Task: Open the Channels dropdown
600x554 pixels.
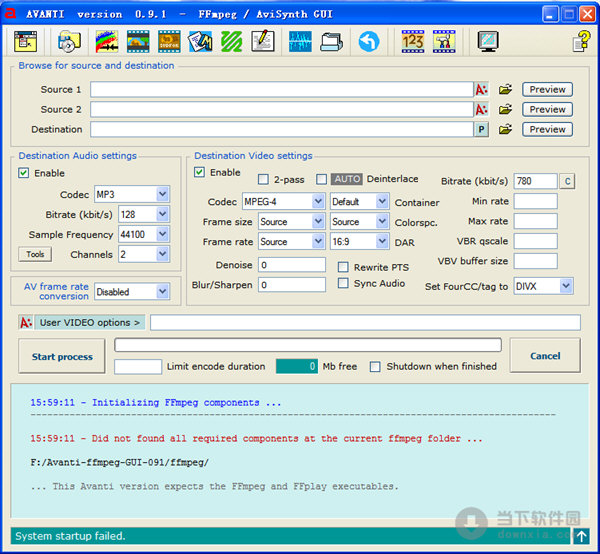Action: click(x=163, y=254)
